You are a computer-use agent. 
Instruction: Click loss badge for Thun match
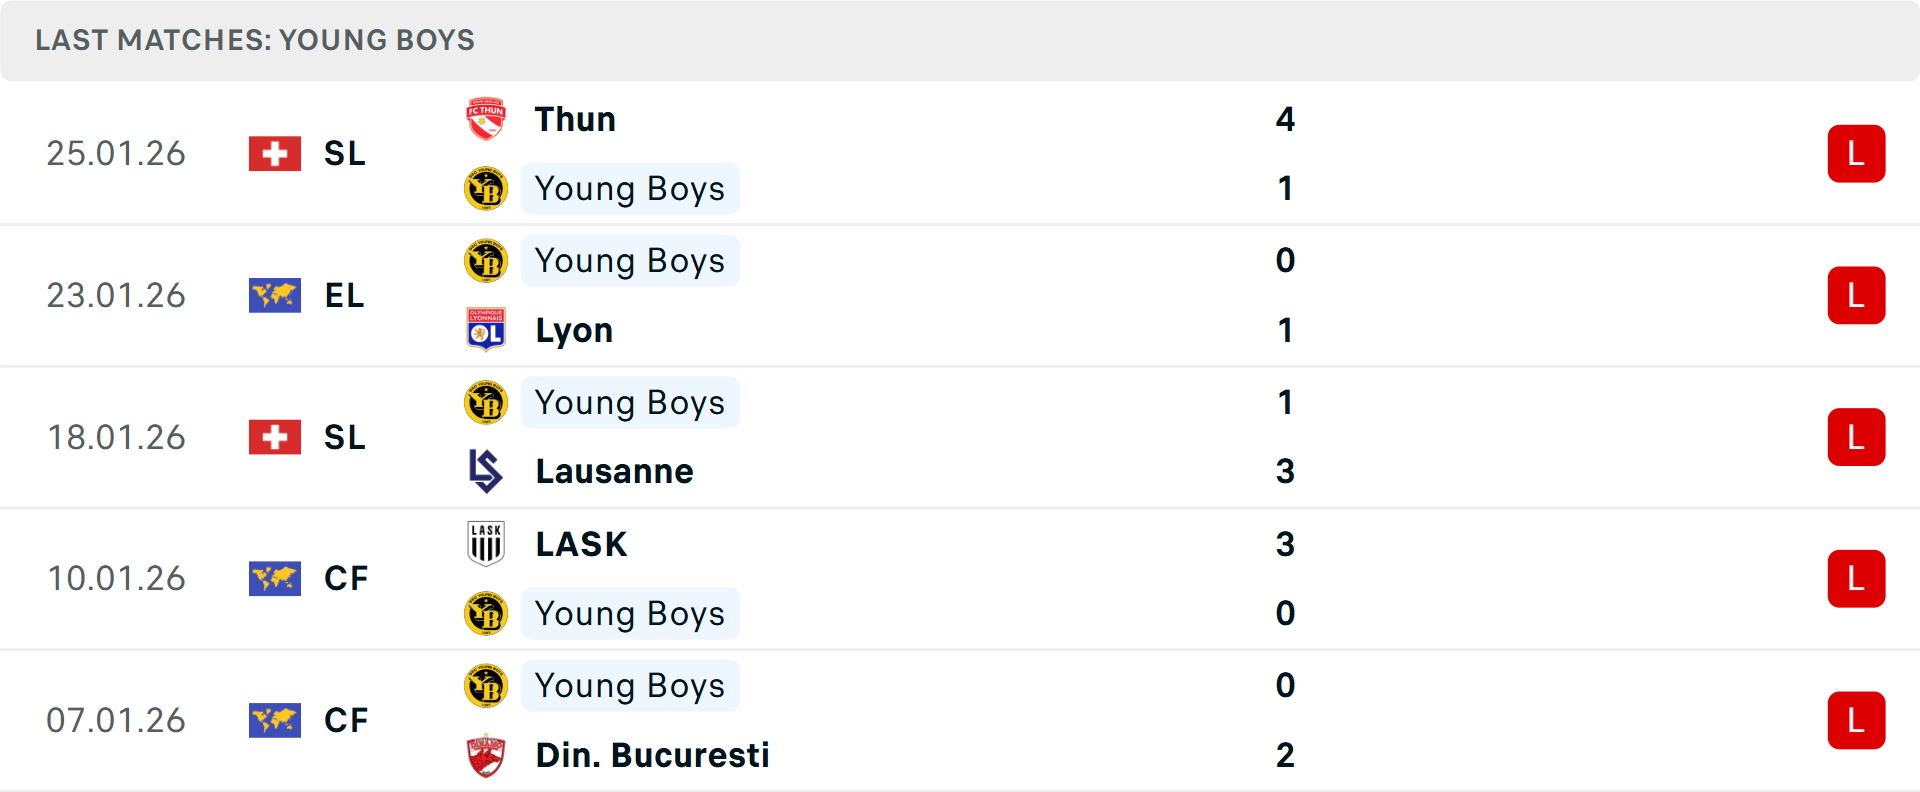point(1856,154)
